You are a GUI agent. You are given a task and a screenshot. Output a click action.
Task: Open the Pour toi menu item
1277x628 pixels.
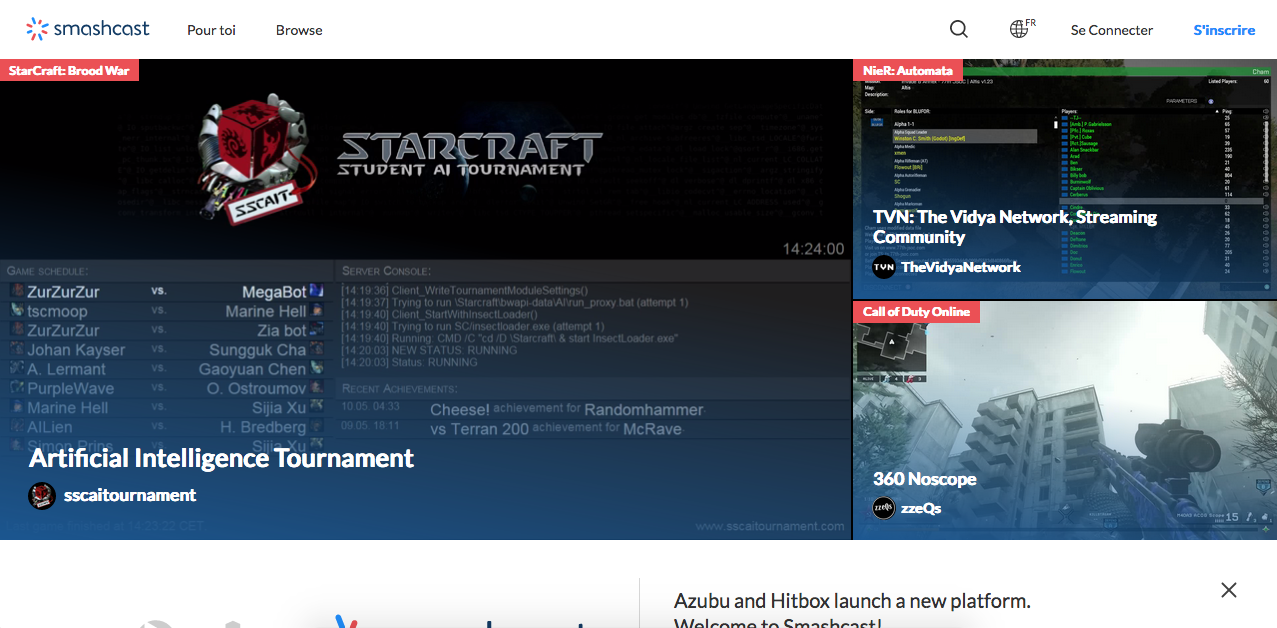(x=211, y=30)
